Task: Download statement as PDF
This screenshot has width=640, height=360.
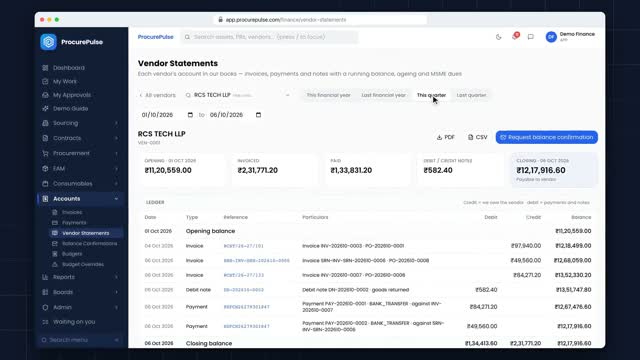Action: coord(446,137)
